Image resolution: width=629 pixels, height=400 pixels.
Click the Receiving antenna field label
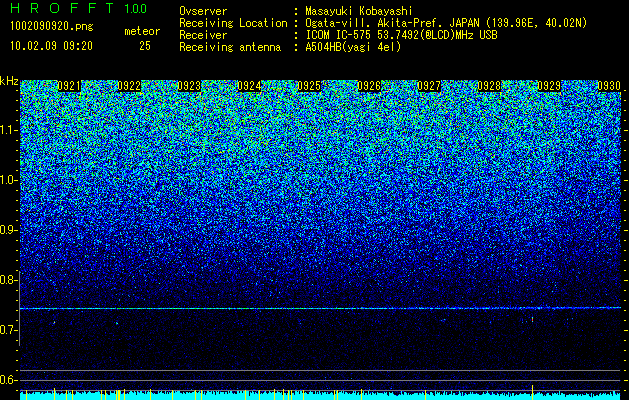pyautogui.click(x=230, y=47)
